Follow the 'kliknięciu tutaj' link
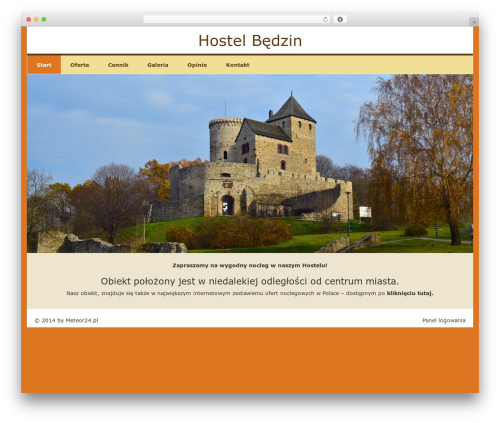 pyautogui.click(x=410, y=293)
